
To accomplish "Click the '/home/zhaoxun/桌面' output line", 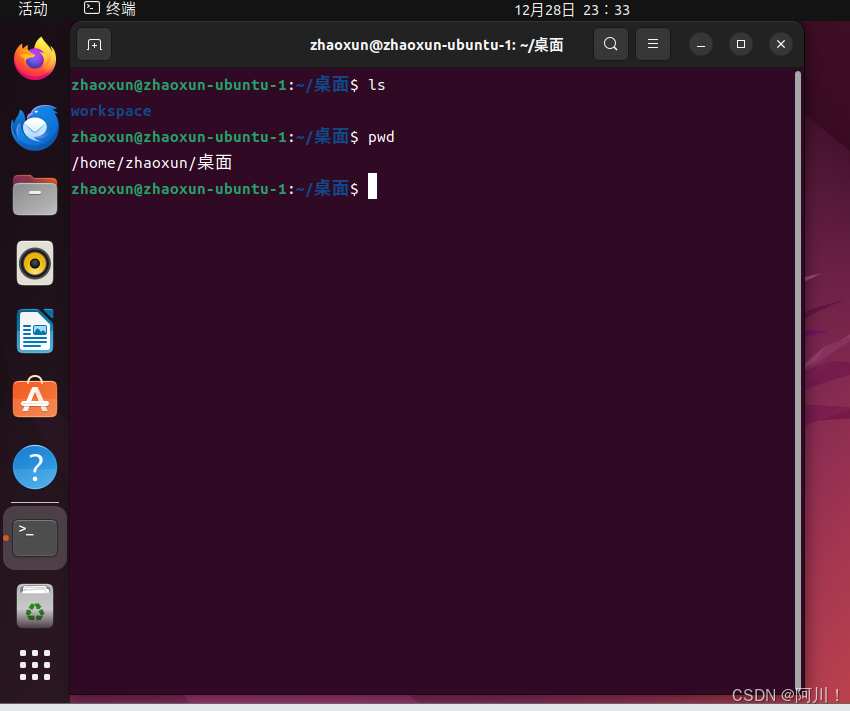I will coord(152,163).
